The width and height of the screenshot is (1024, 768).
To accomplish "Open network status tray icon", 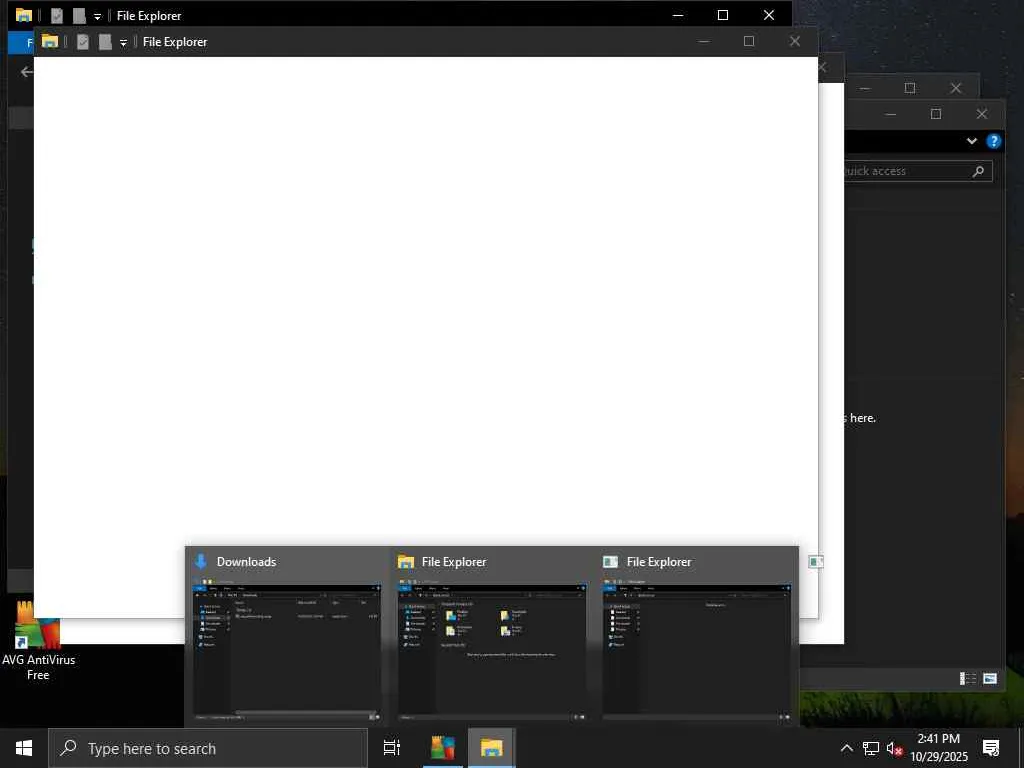I will click(x=871, y=748).
